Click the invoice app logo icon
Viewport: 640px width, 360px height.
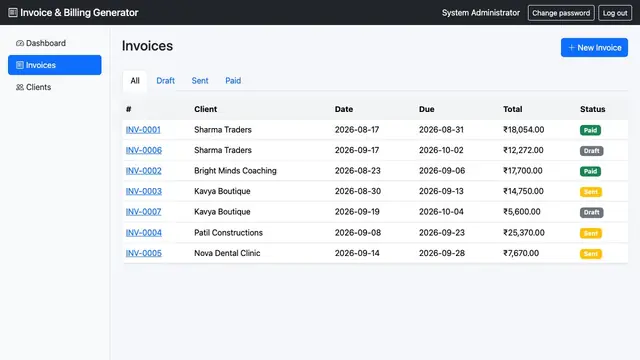click(13, 13)
